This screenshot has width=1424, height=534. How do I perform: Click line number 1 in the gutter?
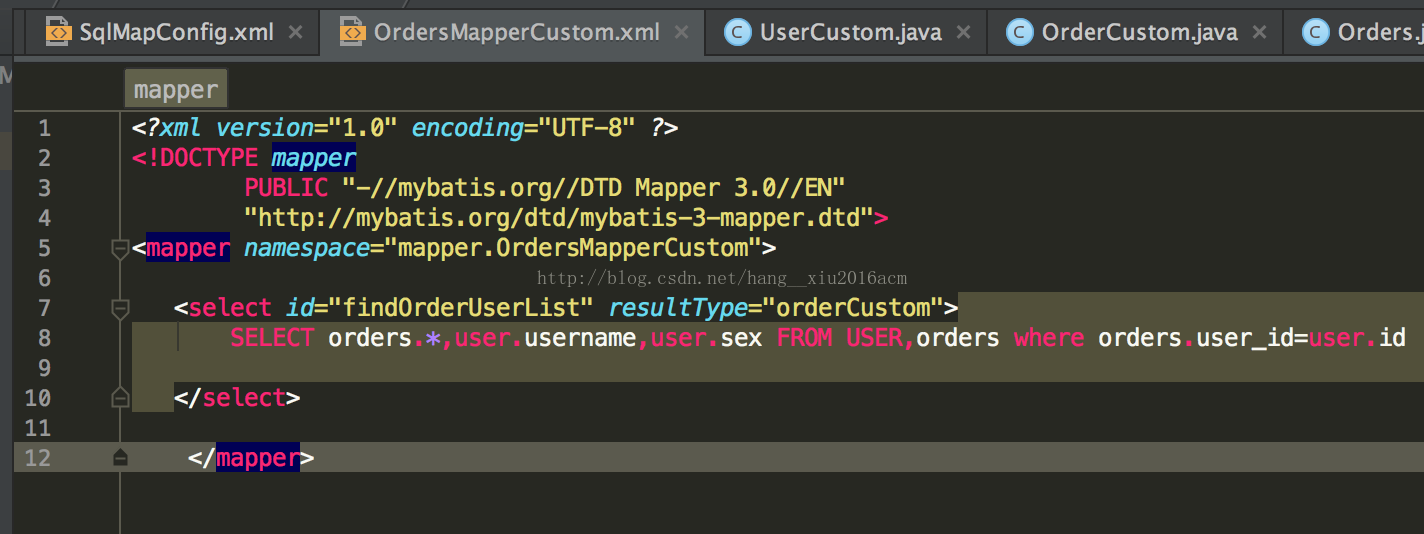tap(44, 128)
